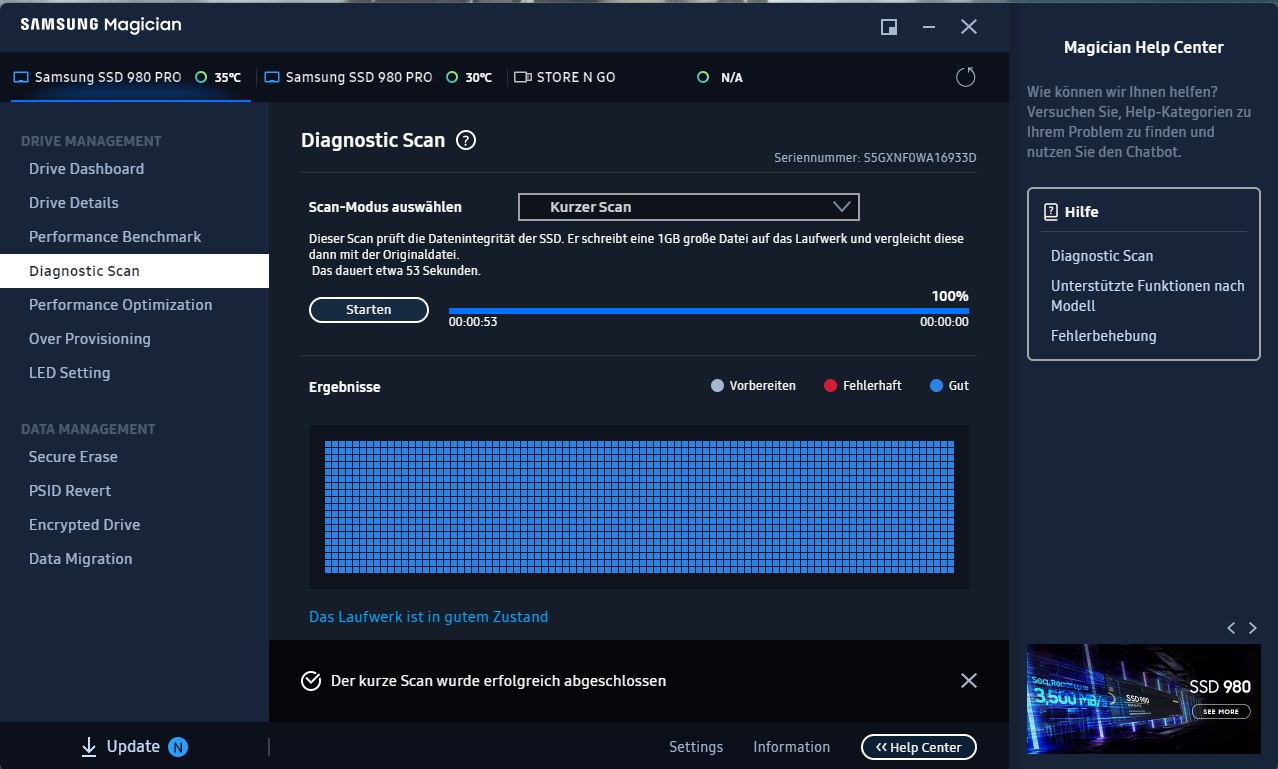The image size is (1278, 769).
Task: Open Drive Details page
Action: [x=74, y=203]
